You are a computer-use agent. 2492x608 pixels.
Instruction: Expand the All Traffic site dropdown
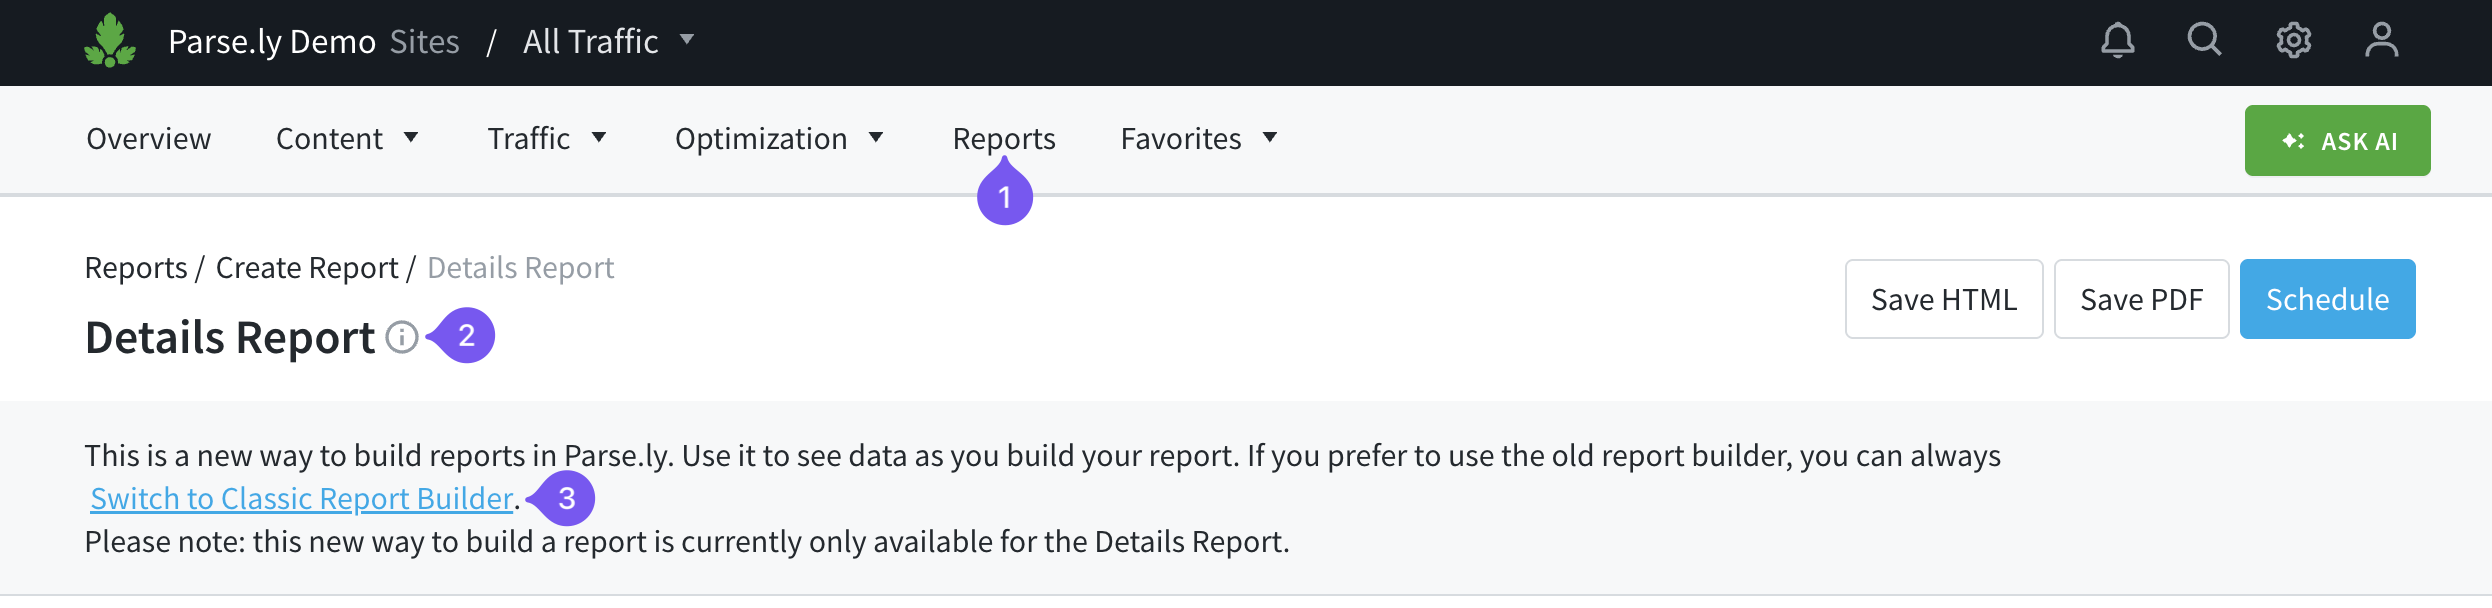608,41
